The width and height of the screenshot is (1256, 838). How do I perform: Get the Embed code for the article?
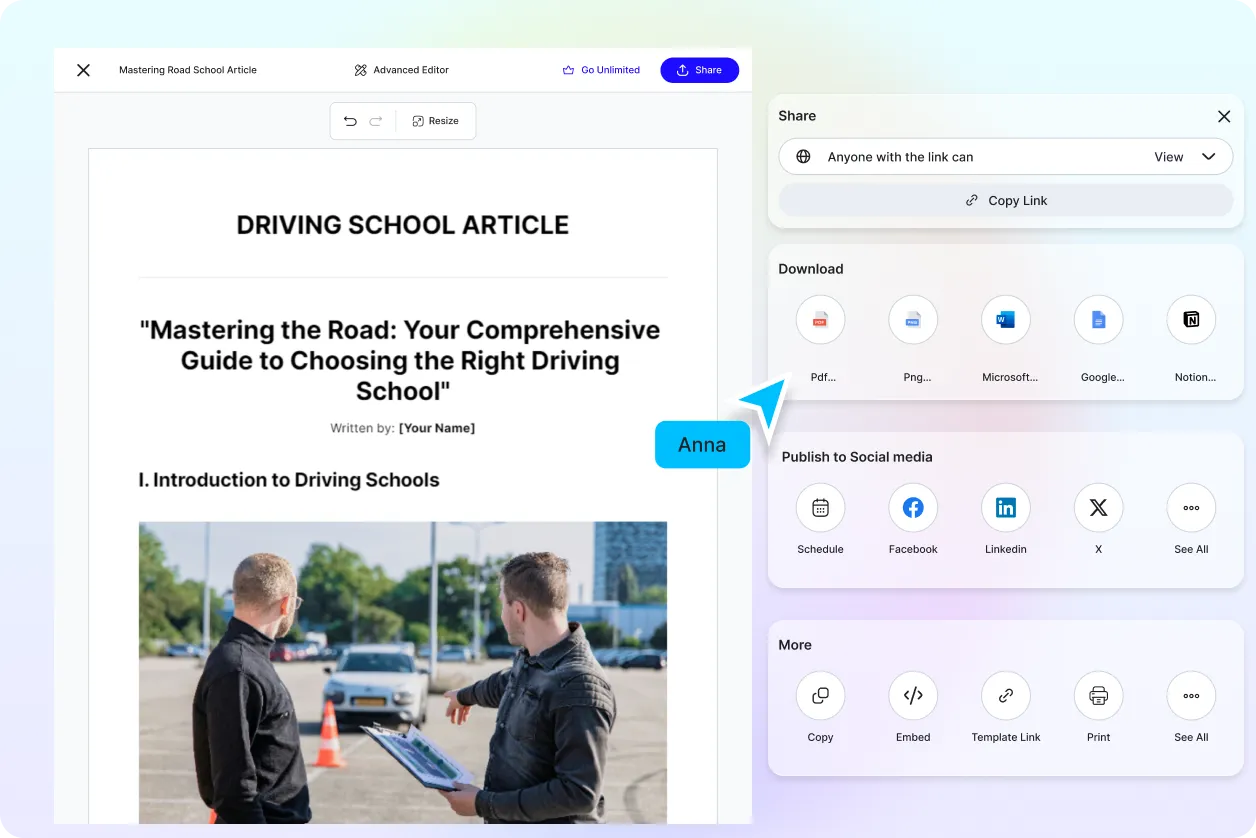pyautogui.click(x=913, y=695)
